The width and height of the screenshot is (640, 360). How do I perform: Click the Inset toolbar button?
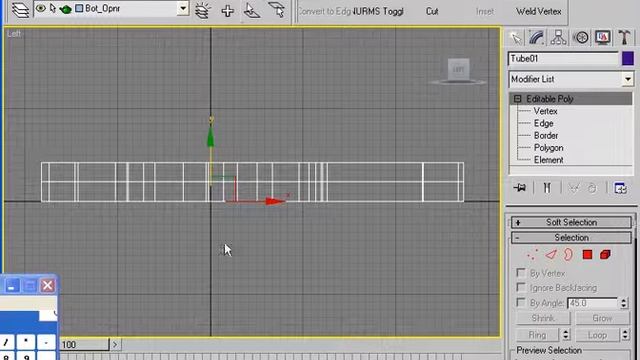(484, 11)
